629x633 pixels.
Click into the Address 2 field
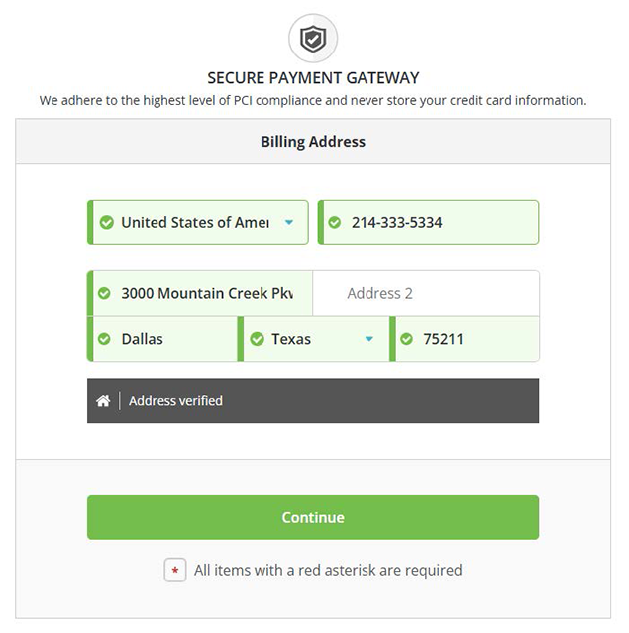pos(425,294)
